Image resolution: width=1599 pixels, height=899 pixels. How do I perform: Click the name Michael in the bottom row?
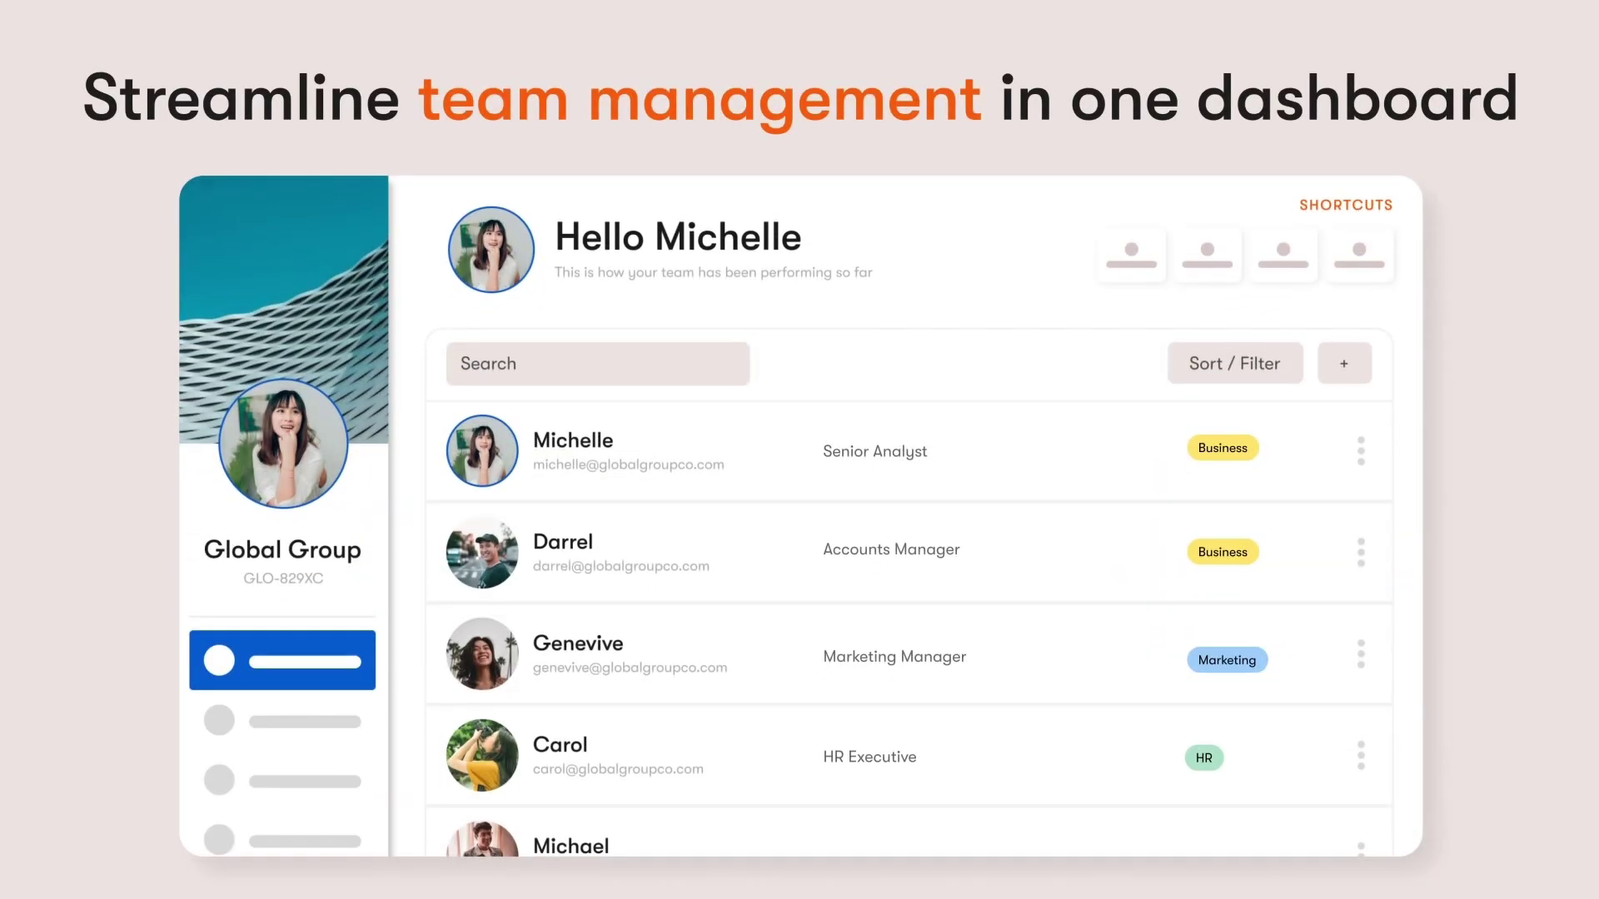[571, 846]
